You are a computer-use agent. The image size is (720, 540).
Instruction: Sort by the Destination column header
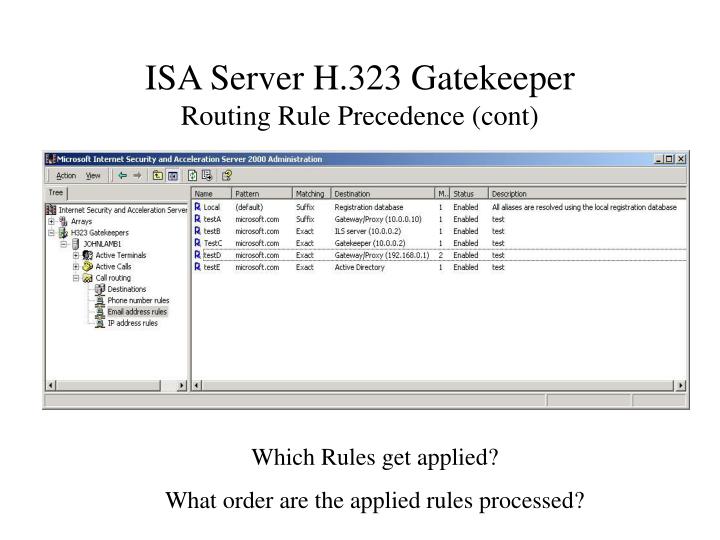tap(382, 194)
